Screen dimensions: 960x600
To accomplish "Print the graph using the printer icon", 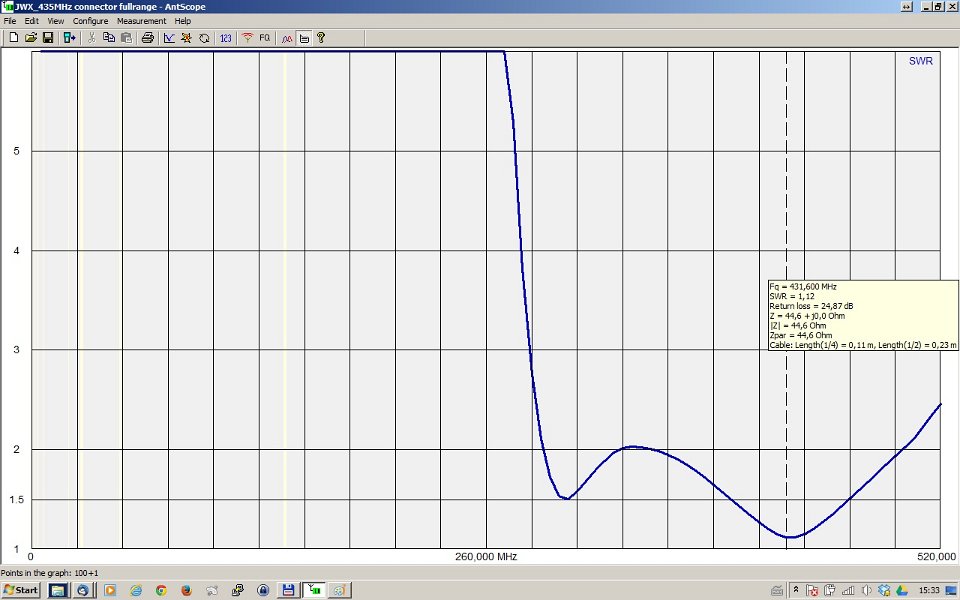I will [147, 38].
